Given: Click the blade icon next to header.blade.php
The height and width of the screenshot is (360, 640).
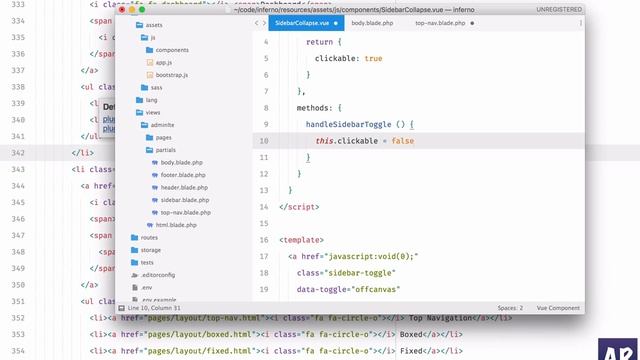Looking at the screenshot, I should pos(155,188).
